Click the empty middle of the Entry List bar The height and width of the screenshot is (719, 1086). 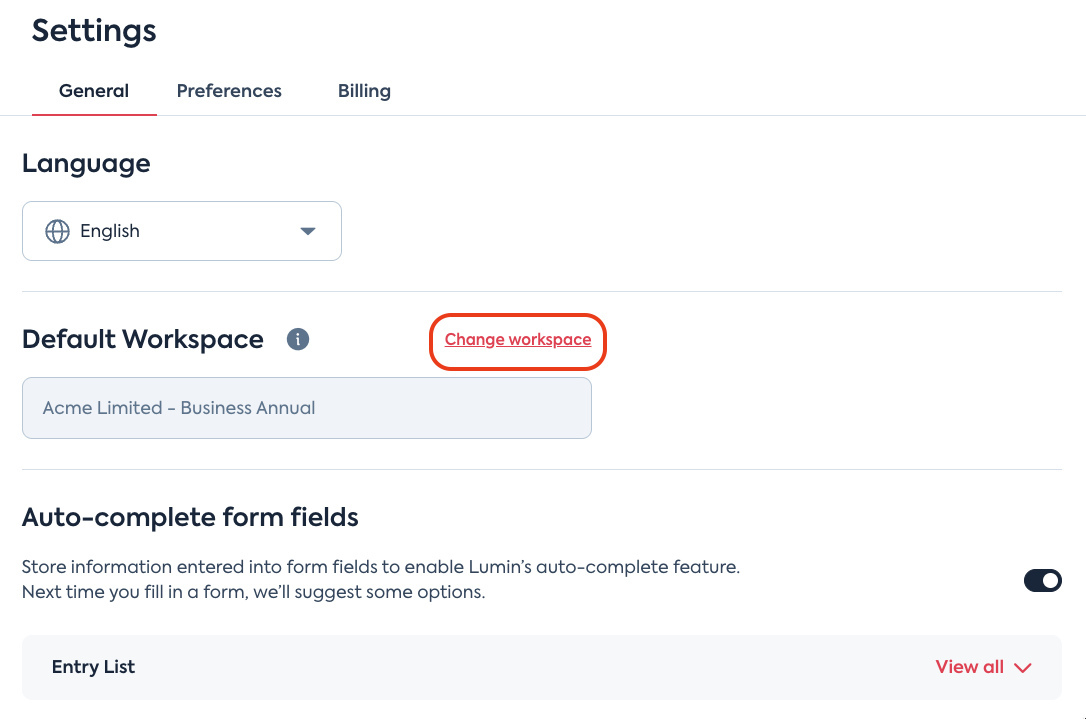coord(530,667)
